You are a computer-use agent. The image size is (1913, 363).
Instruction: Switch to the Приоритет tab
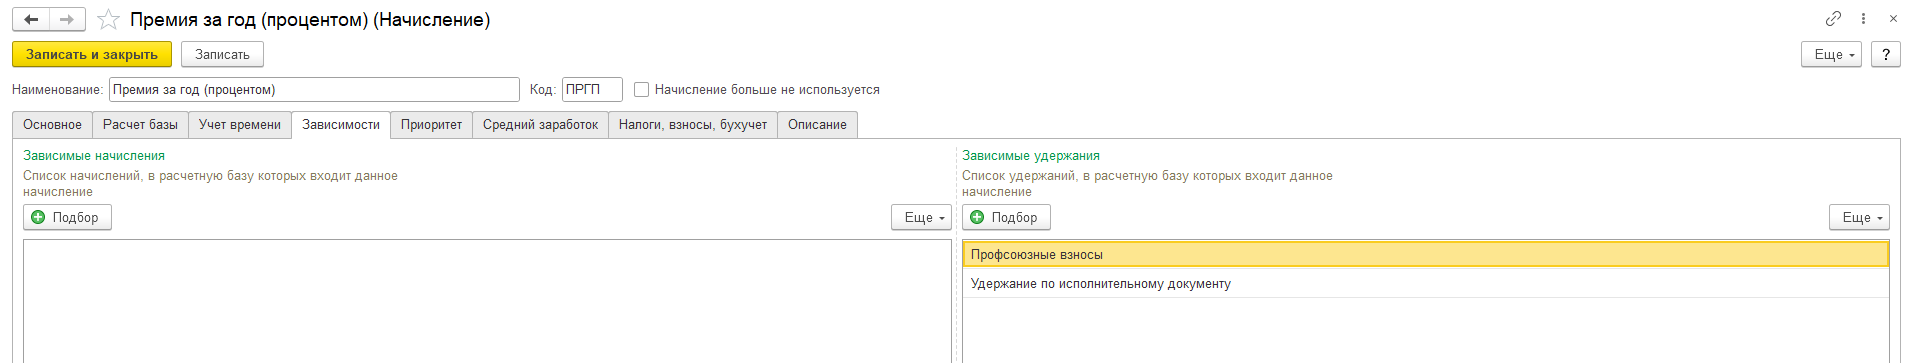pos(431,125)
